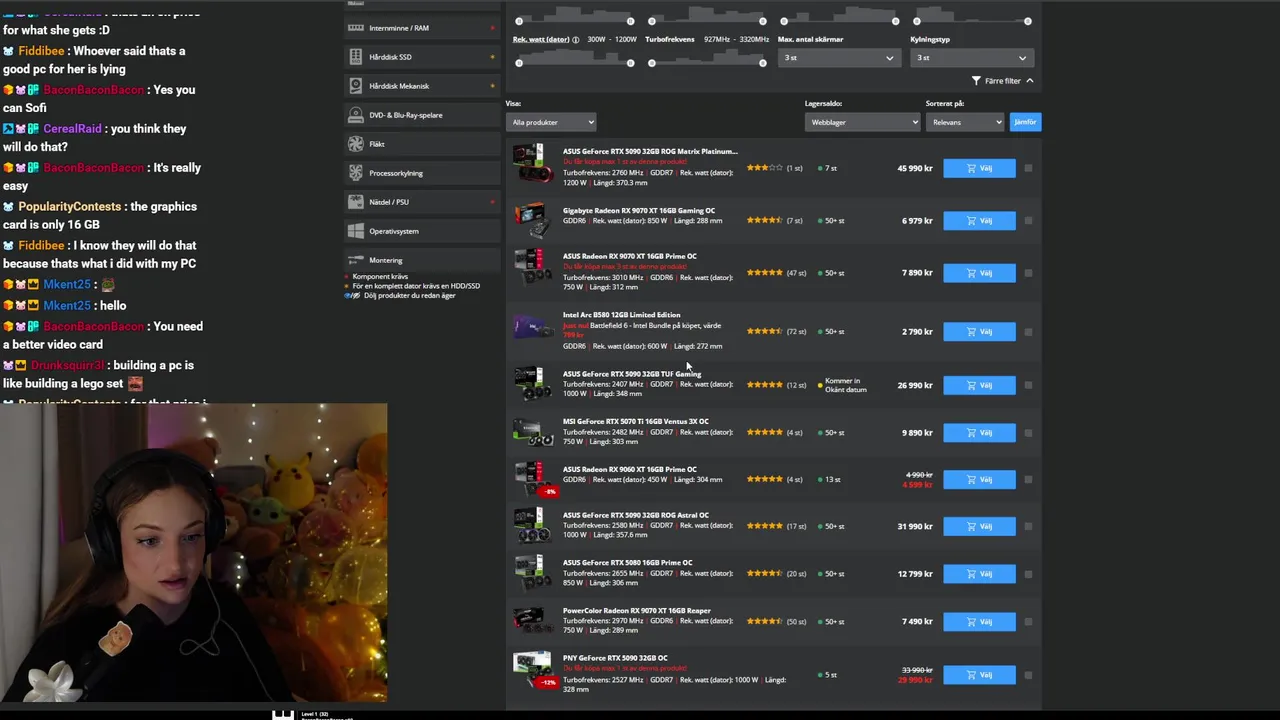Select the Processorkylning cooler icon
1280x720 pixels.
pyautogui.click(x=355, y=173)
